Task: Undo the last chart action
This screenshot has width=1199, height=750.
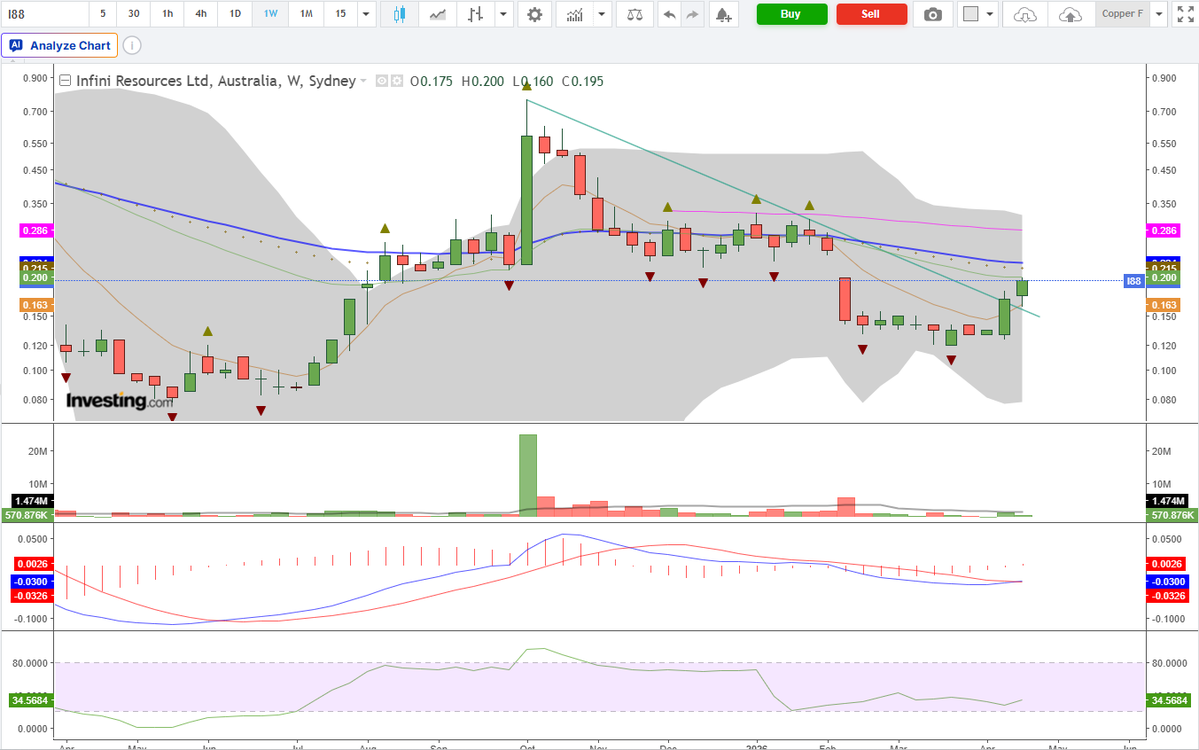Action: pos(669,14)
